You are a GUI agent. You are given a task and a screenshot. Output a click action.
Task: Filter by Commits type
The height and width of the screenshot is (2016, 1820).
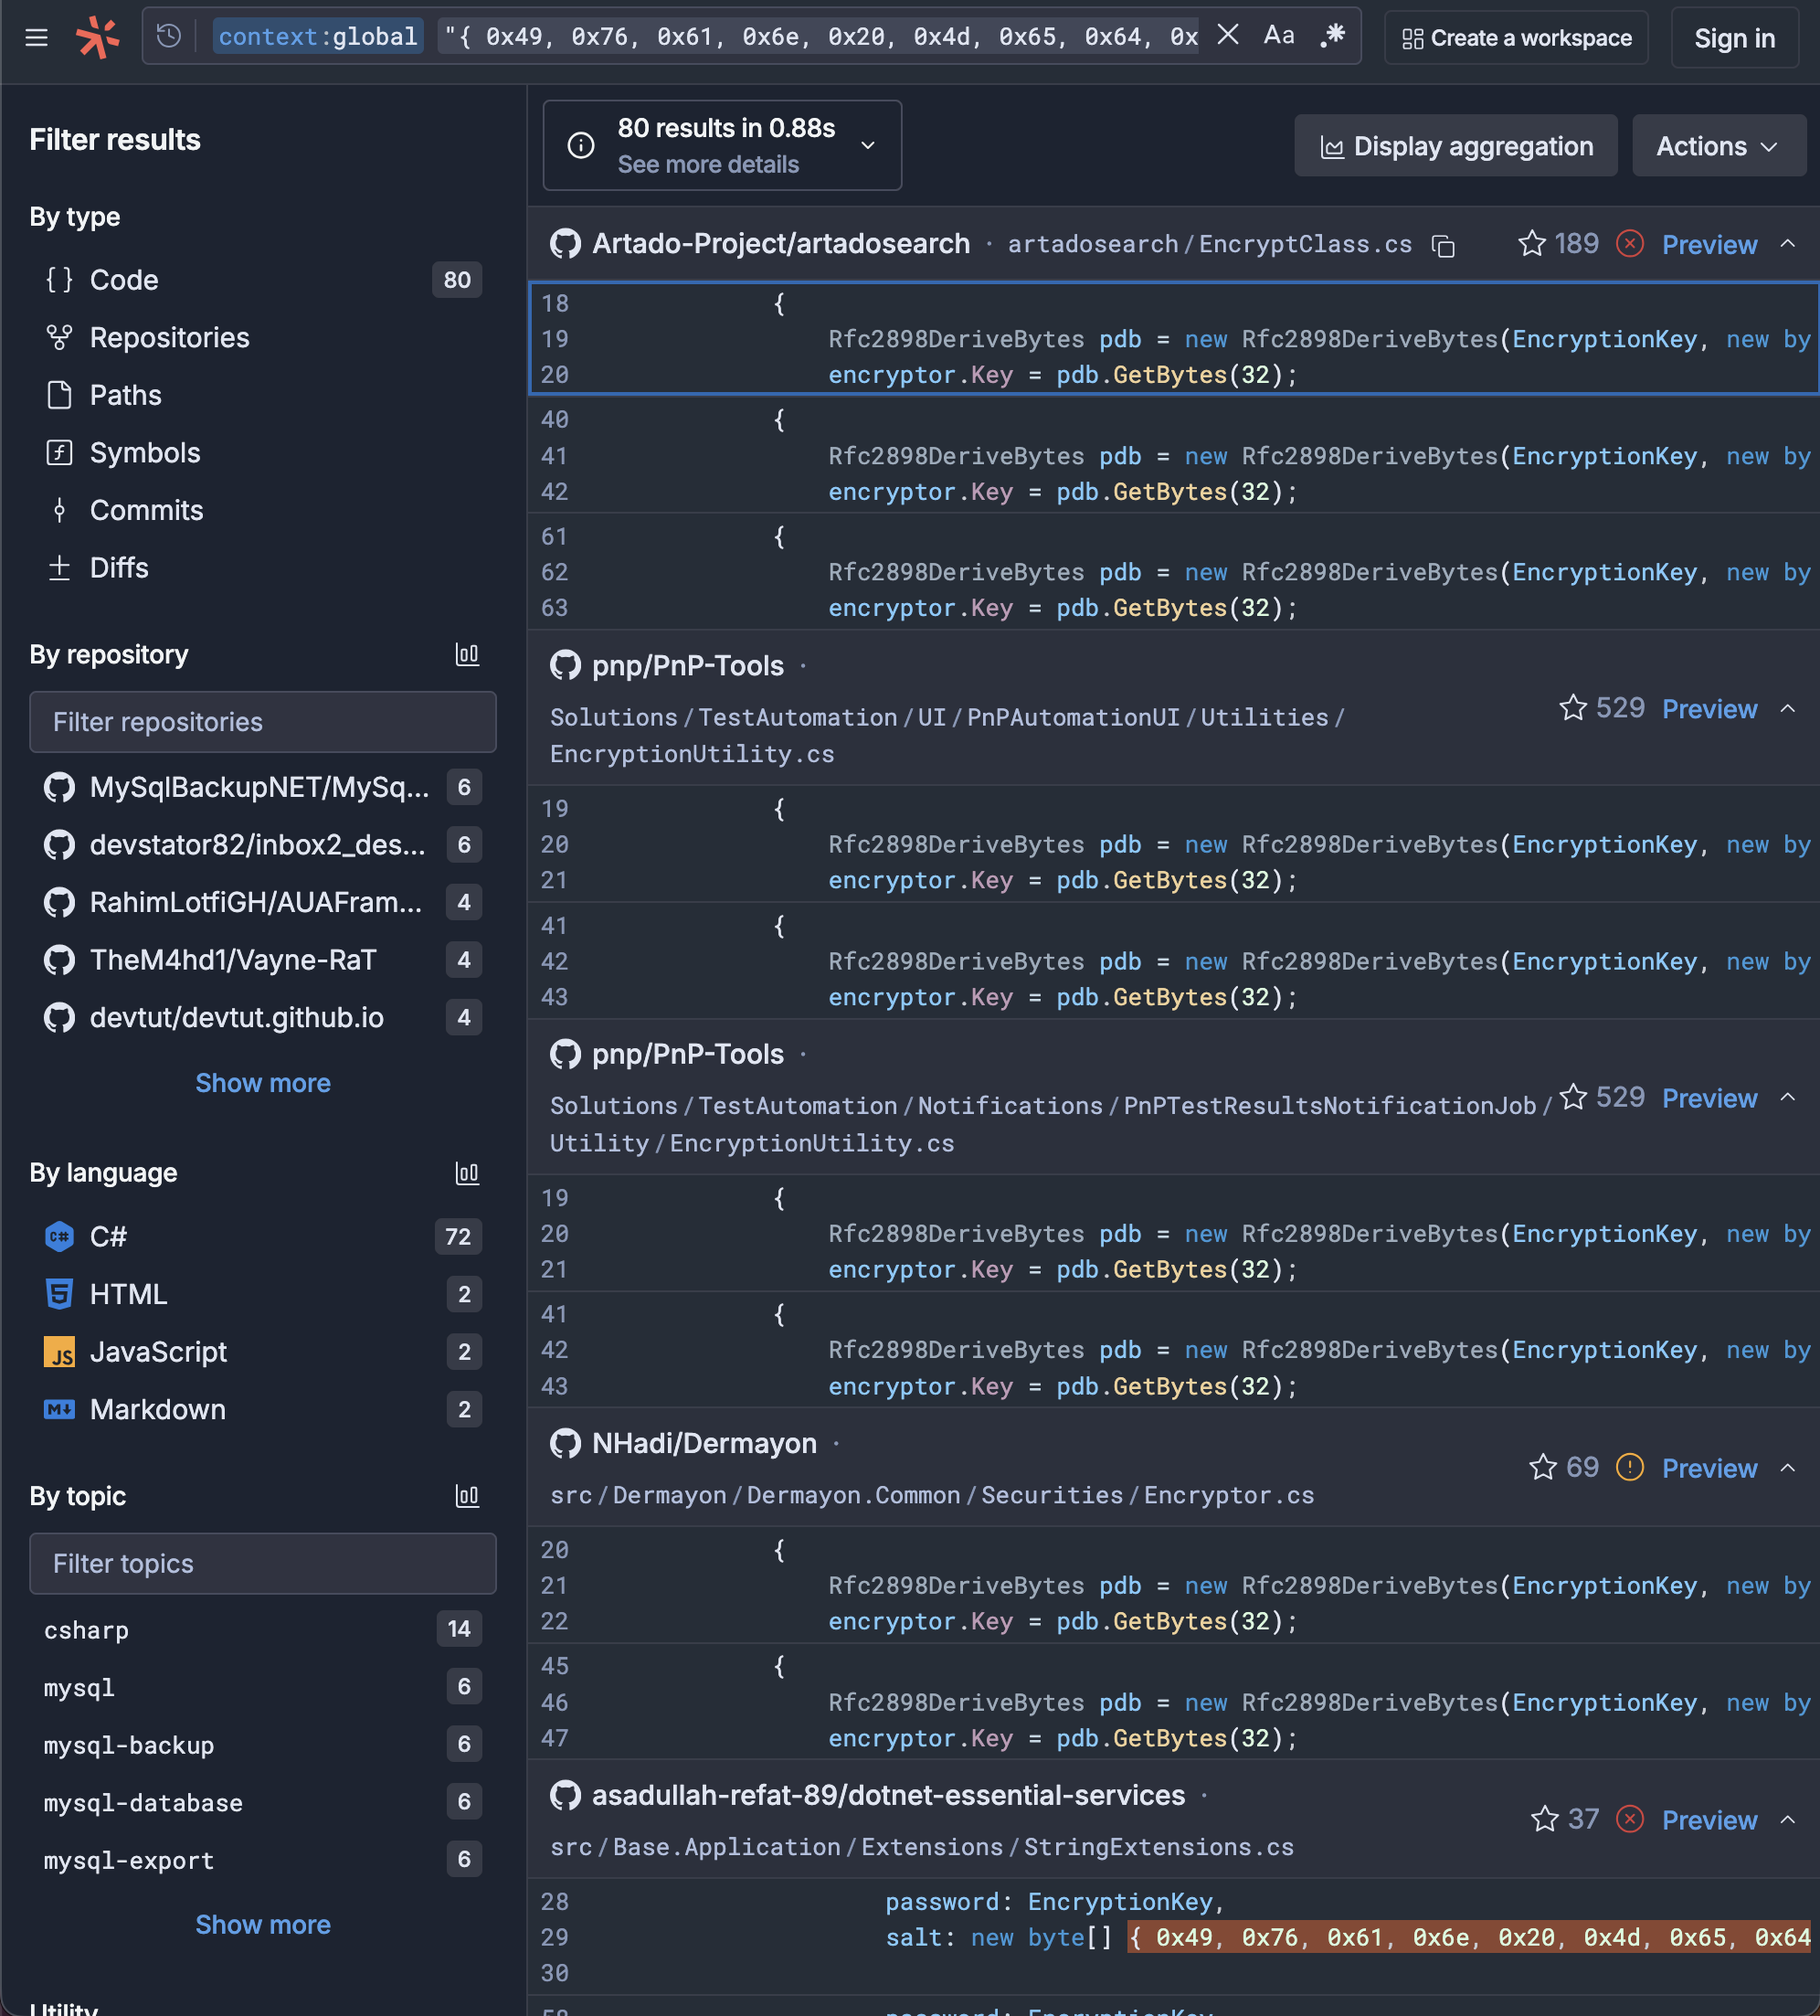(263, 510)
